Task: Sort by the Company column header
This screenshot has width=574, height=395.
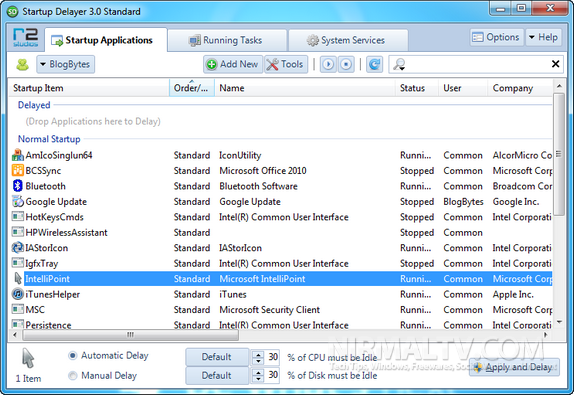Action: coord(520,88)
